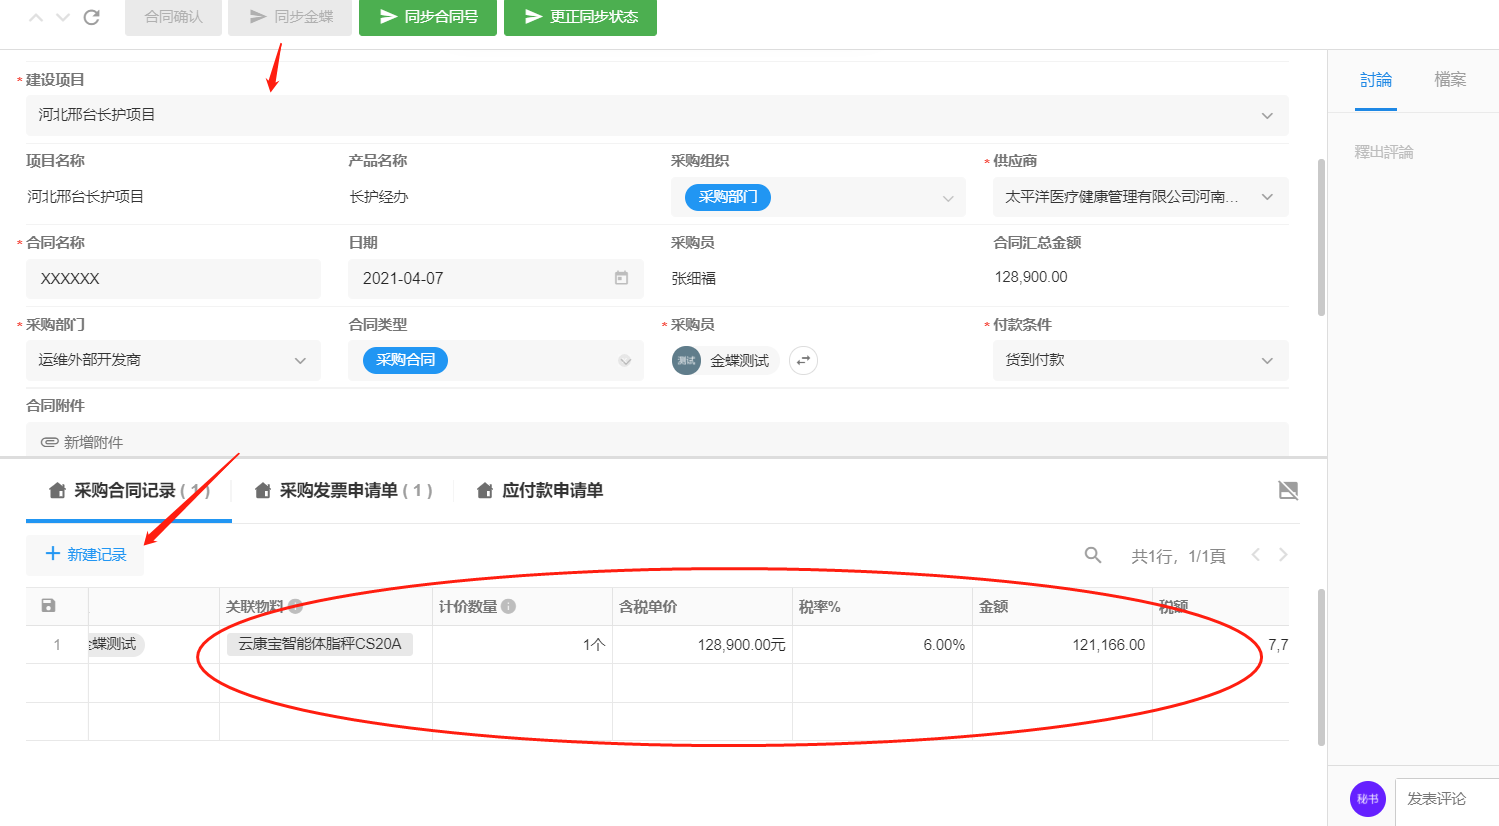Expand the 建设项目 dropdown
This screenshot has width=1499, height=826.
point(1267,115)
